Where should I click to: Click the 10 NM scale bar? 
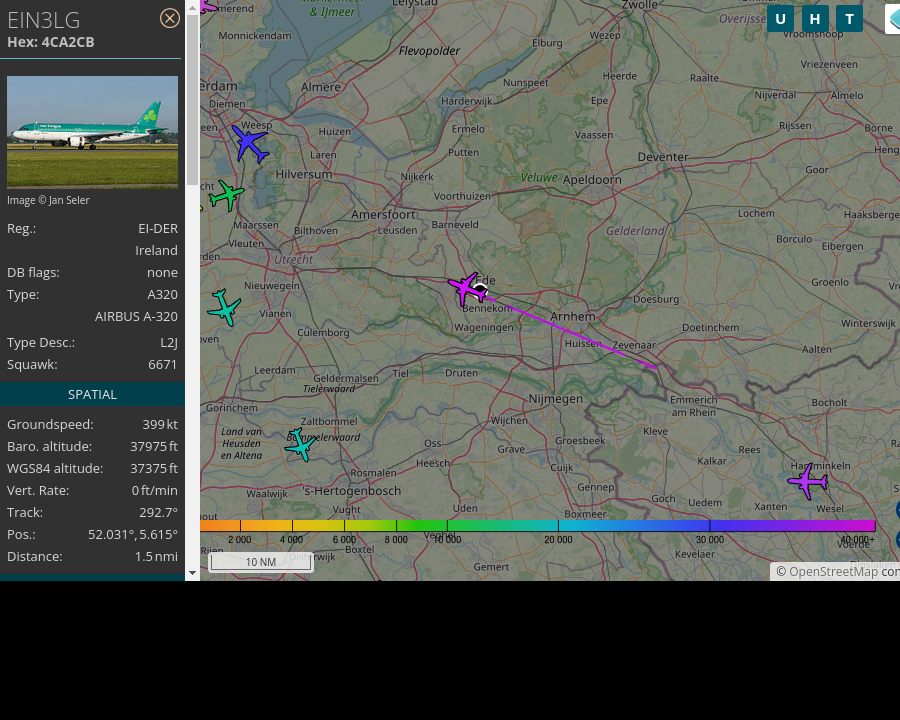(261, 562)
